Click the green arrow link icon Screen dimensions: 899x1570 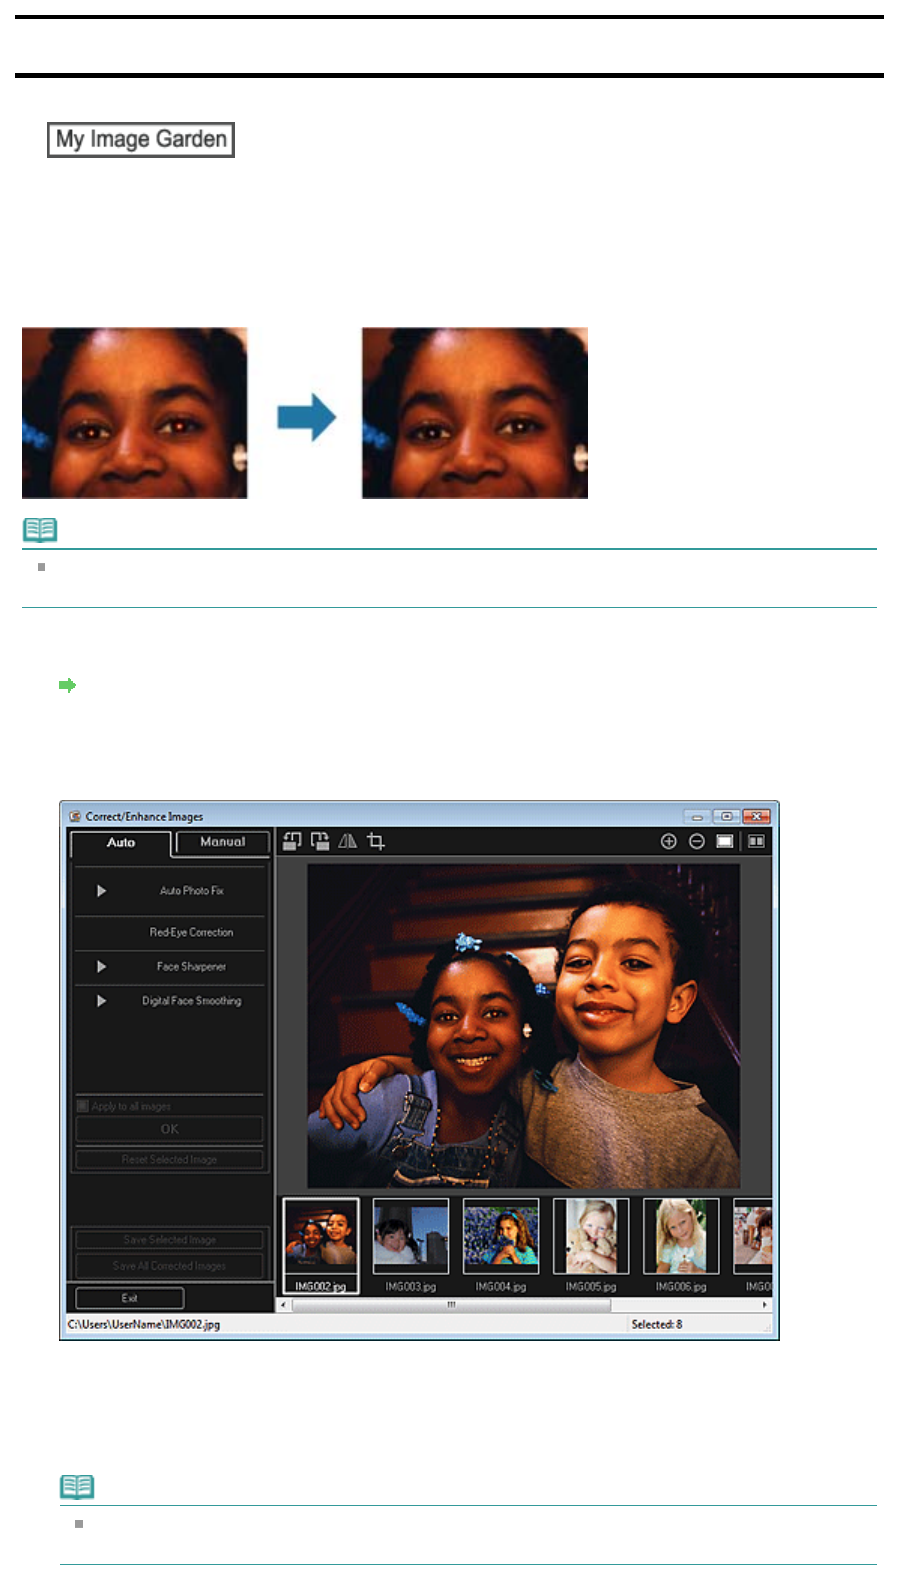[67, 685]
